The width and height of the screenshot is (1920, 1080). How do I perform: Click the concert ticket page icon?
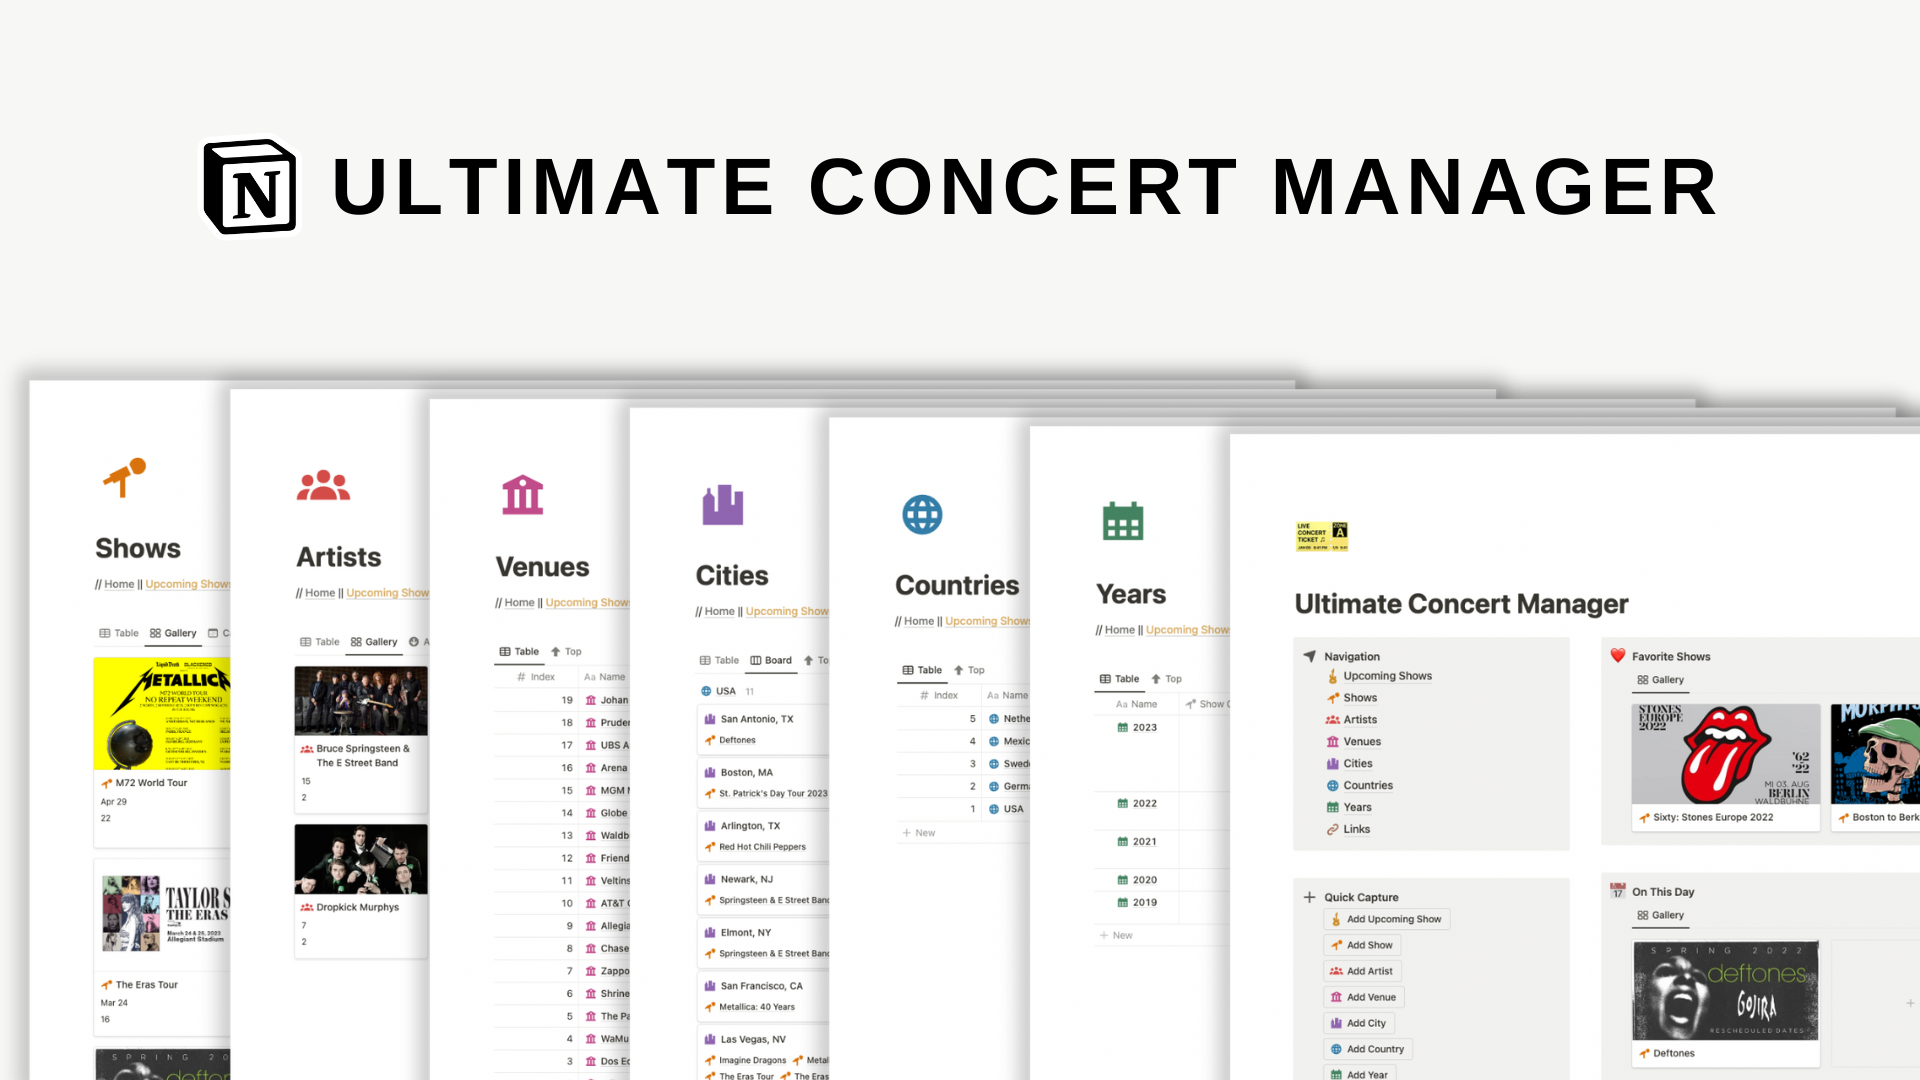[1321, 536]
